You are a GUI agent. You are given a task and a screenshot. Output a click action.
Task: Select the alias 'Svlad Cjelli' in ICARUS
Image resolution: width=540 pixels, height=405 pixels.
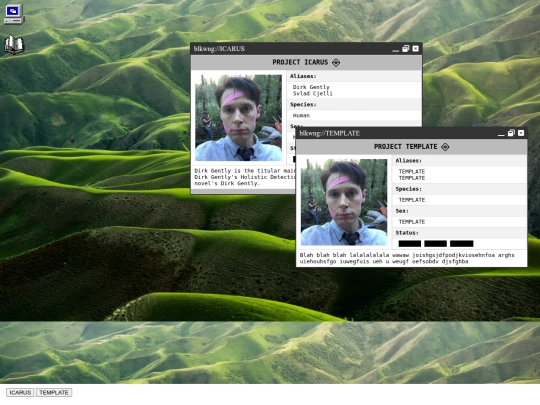tap(313, 93)
